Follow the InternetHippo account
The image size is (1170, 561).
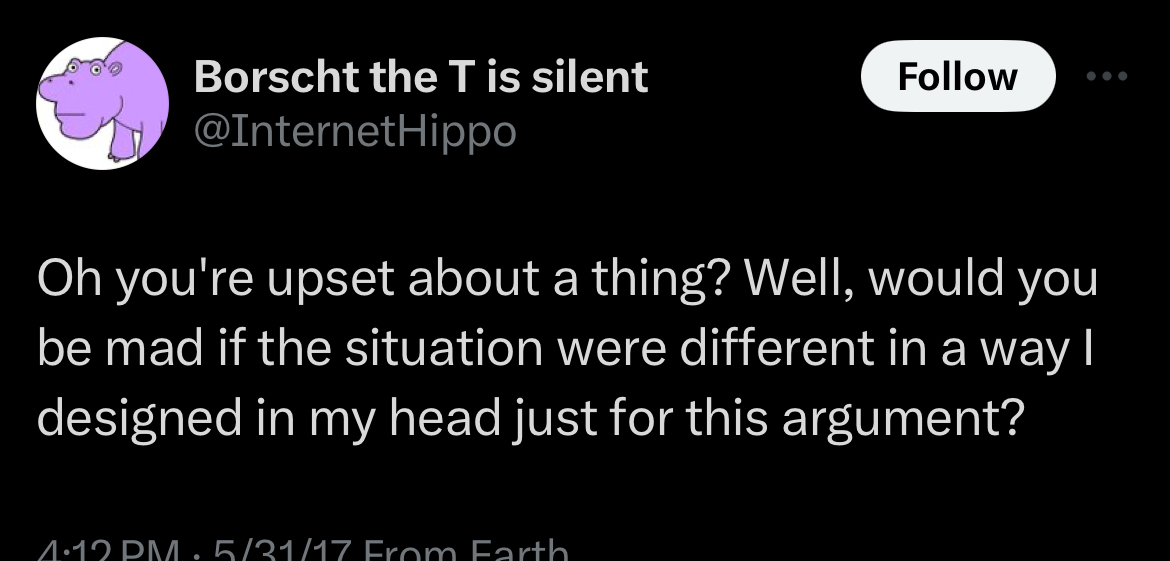click(957, 76)
